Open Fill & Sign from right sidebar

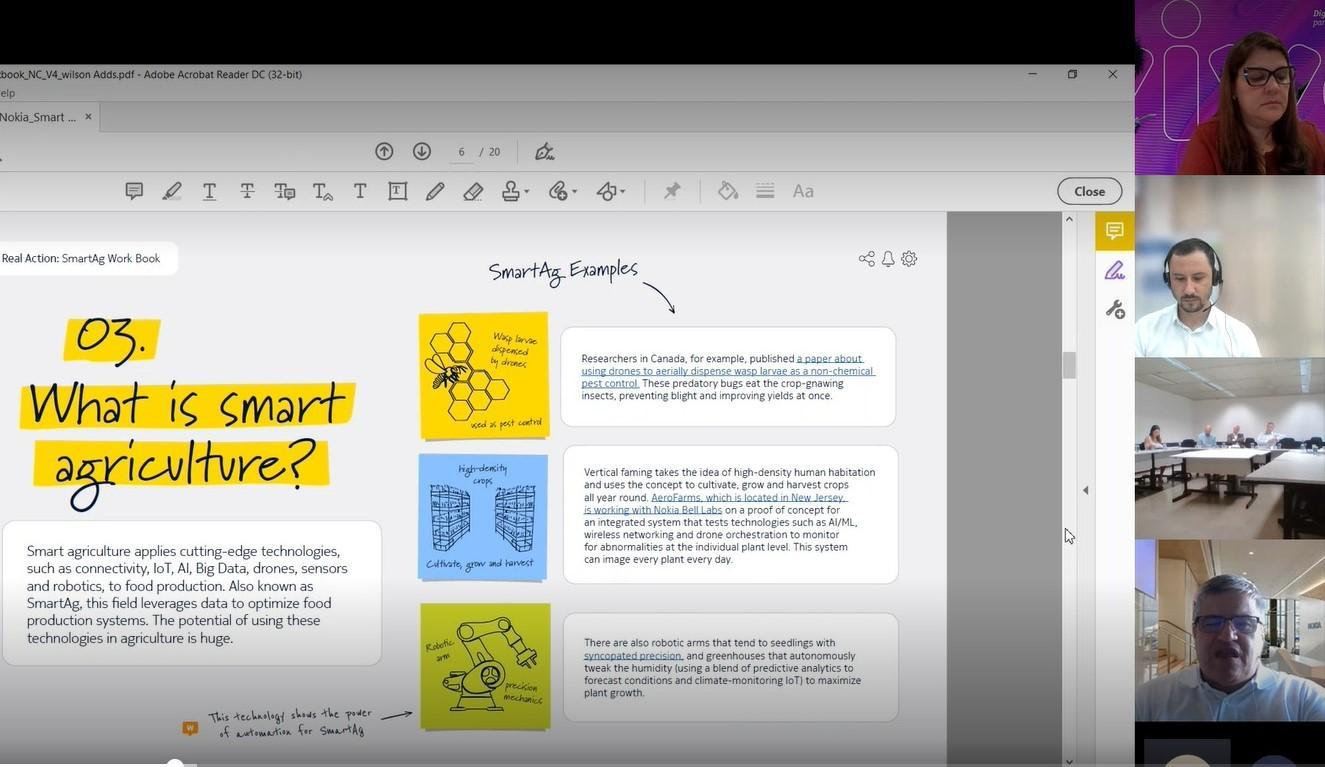pyautogui.click(x=1114, y=271)
